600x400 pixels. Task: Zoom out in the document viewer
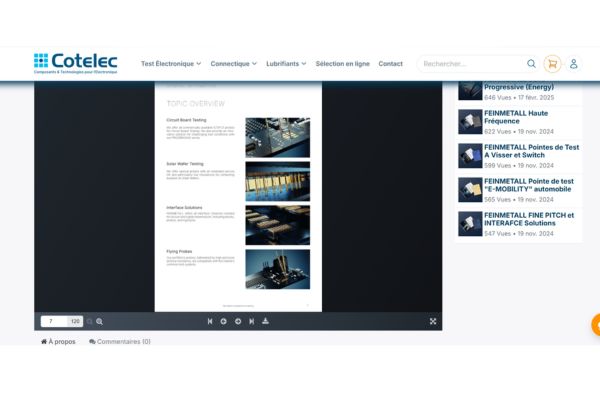(90, 322)
